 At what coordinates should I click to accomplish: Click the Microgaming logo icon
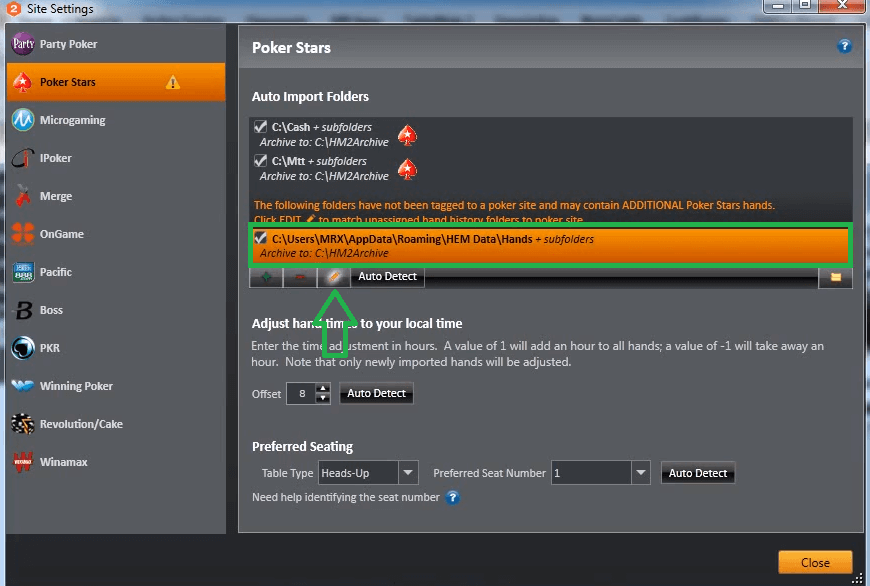pos(23,120)
